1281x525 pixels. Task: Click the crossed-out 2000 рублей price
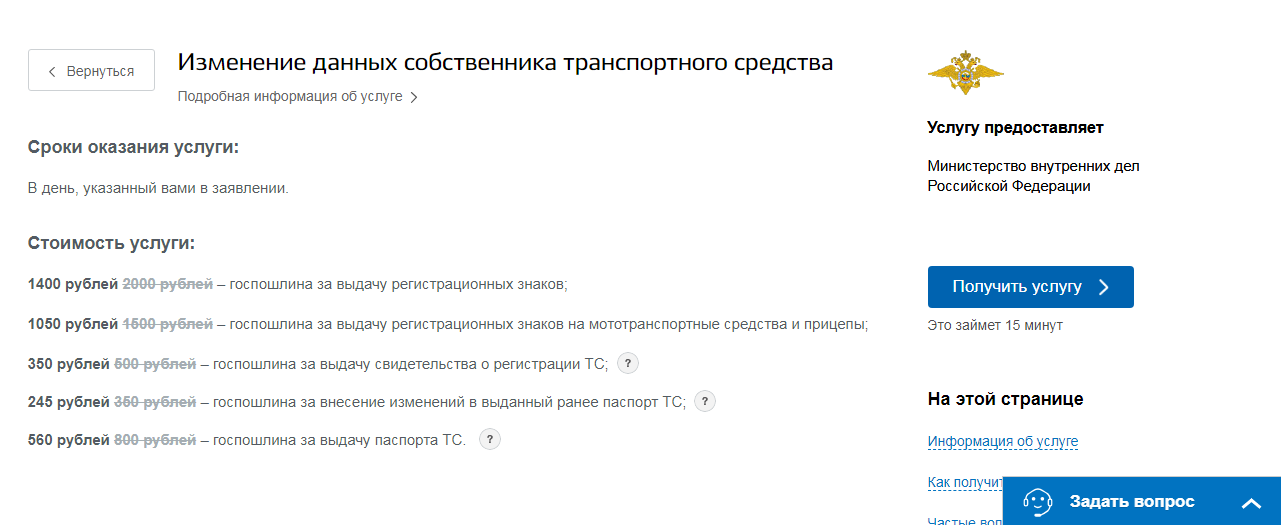[x=167, y=285]
